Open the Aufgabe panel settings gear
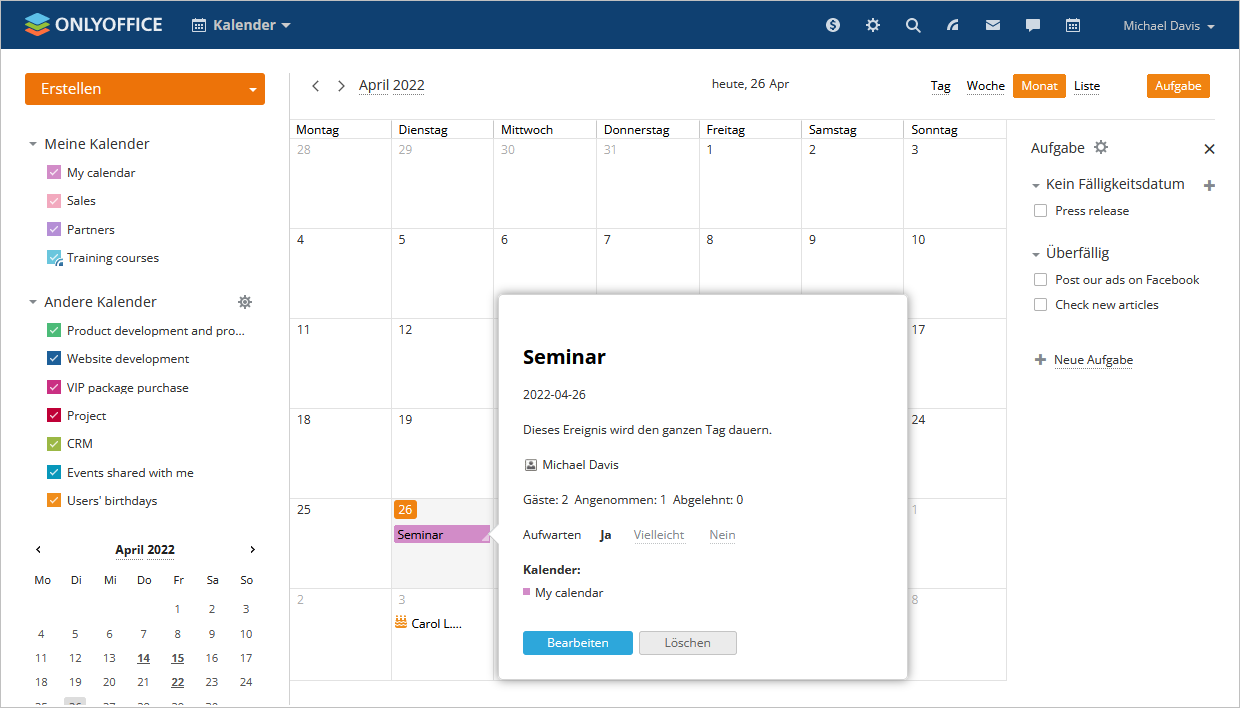The height and width of the screenshot is (708, 1240). point(1101,147)
